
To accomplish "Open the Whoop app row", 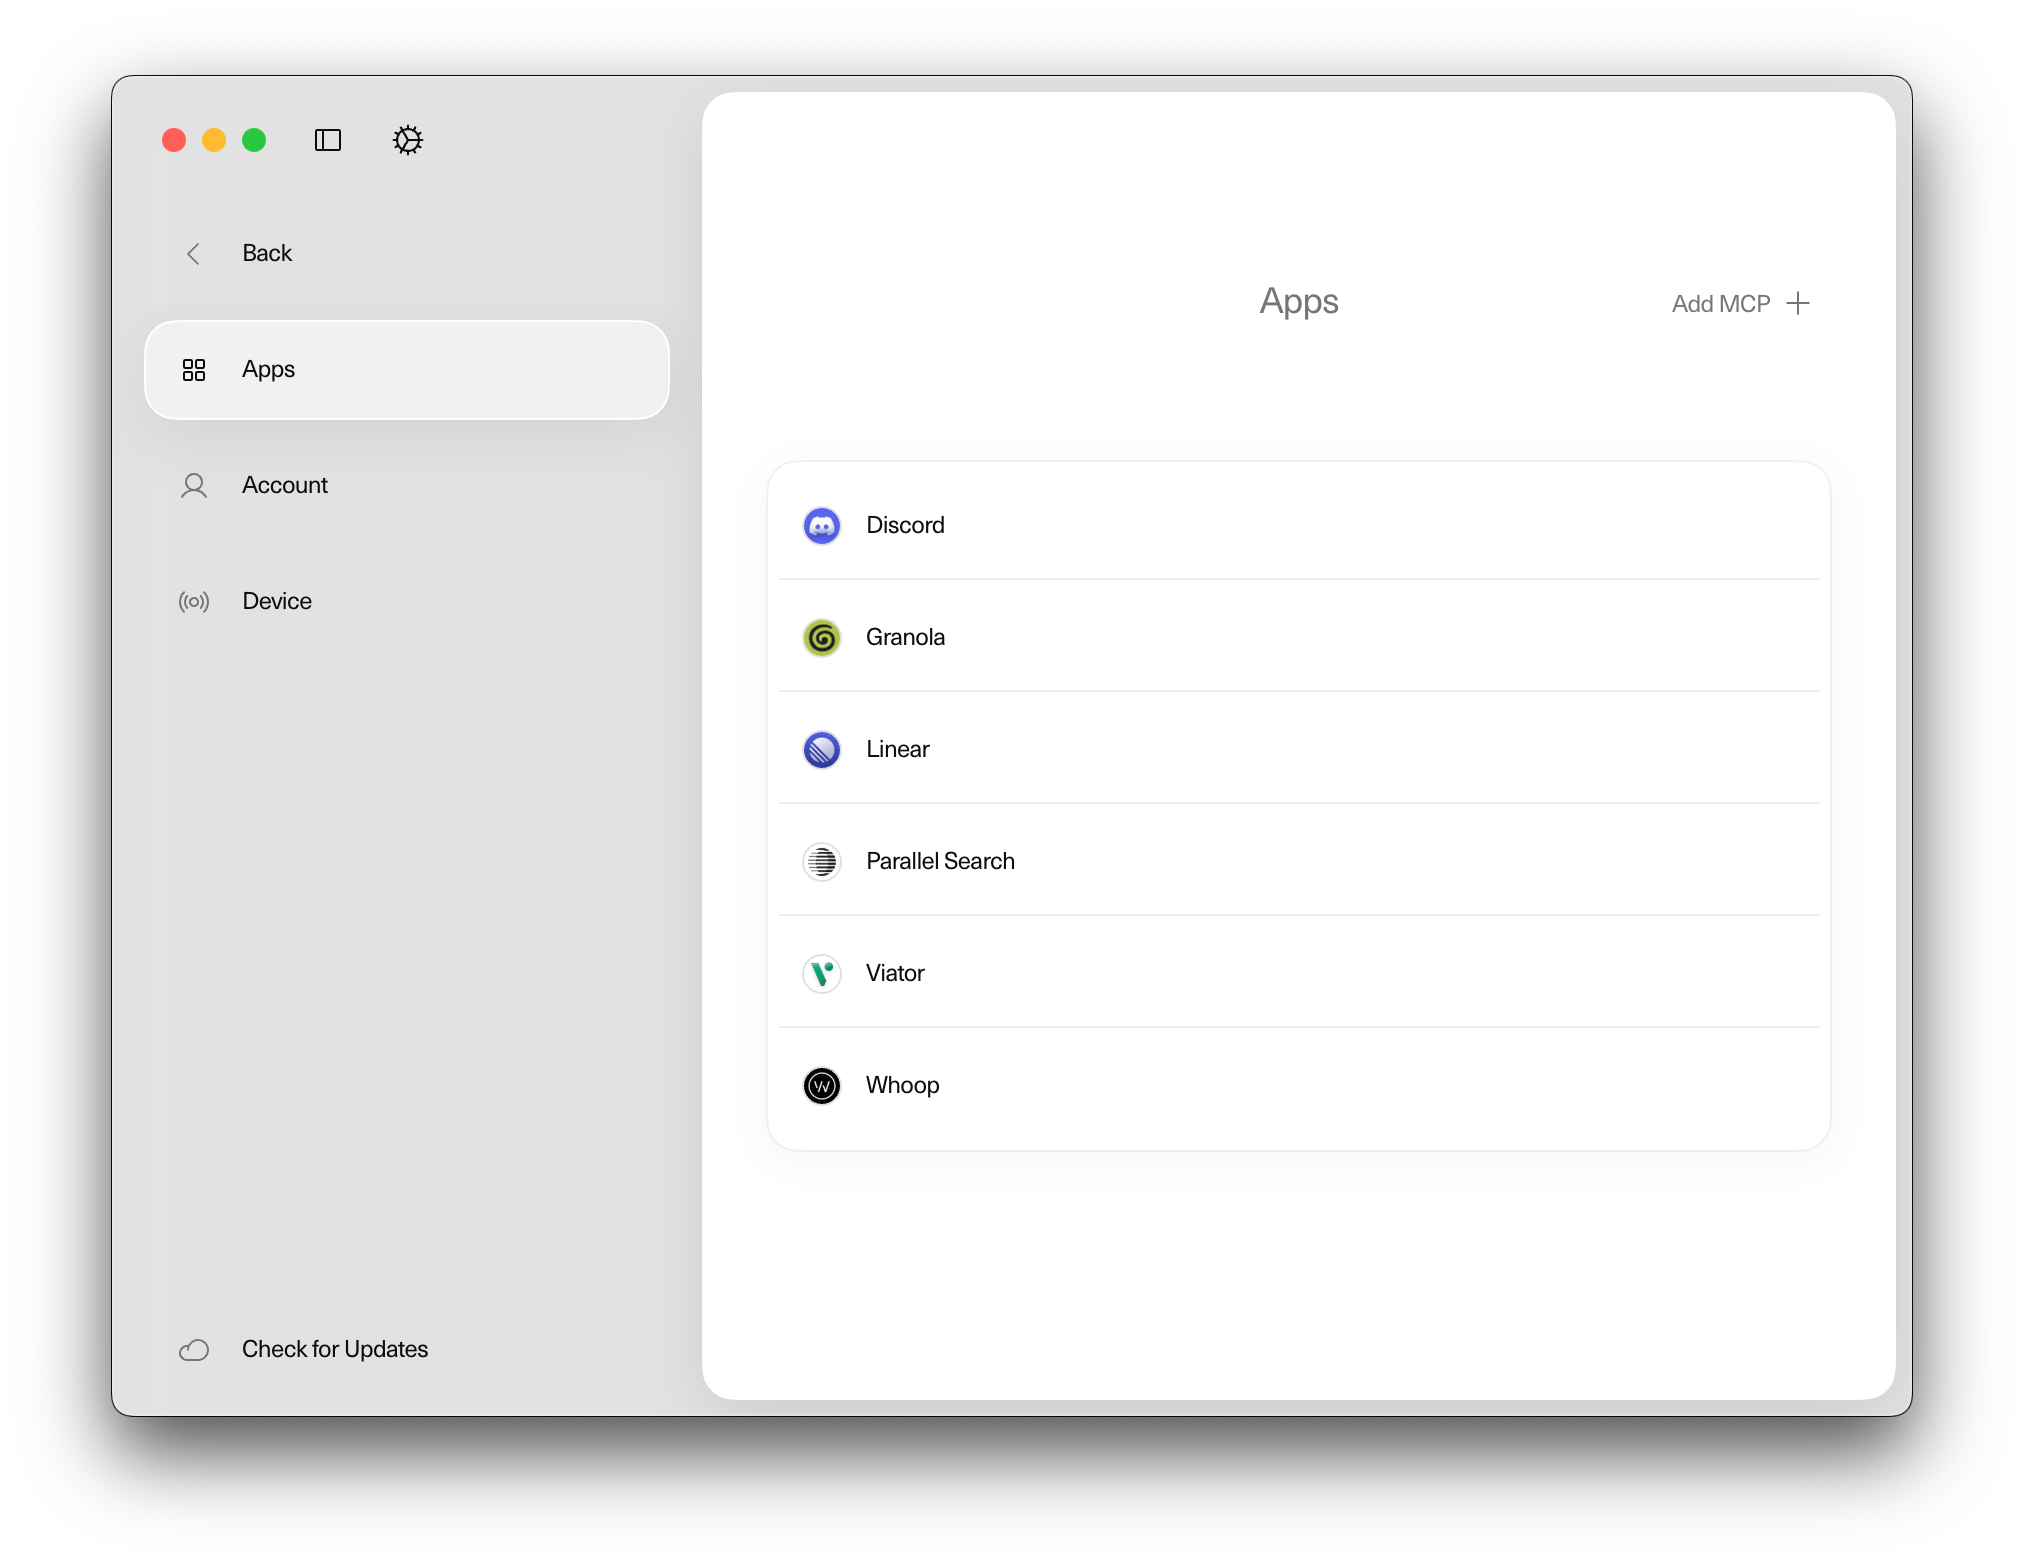I will tap(1298, 1085).
